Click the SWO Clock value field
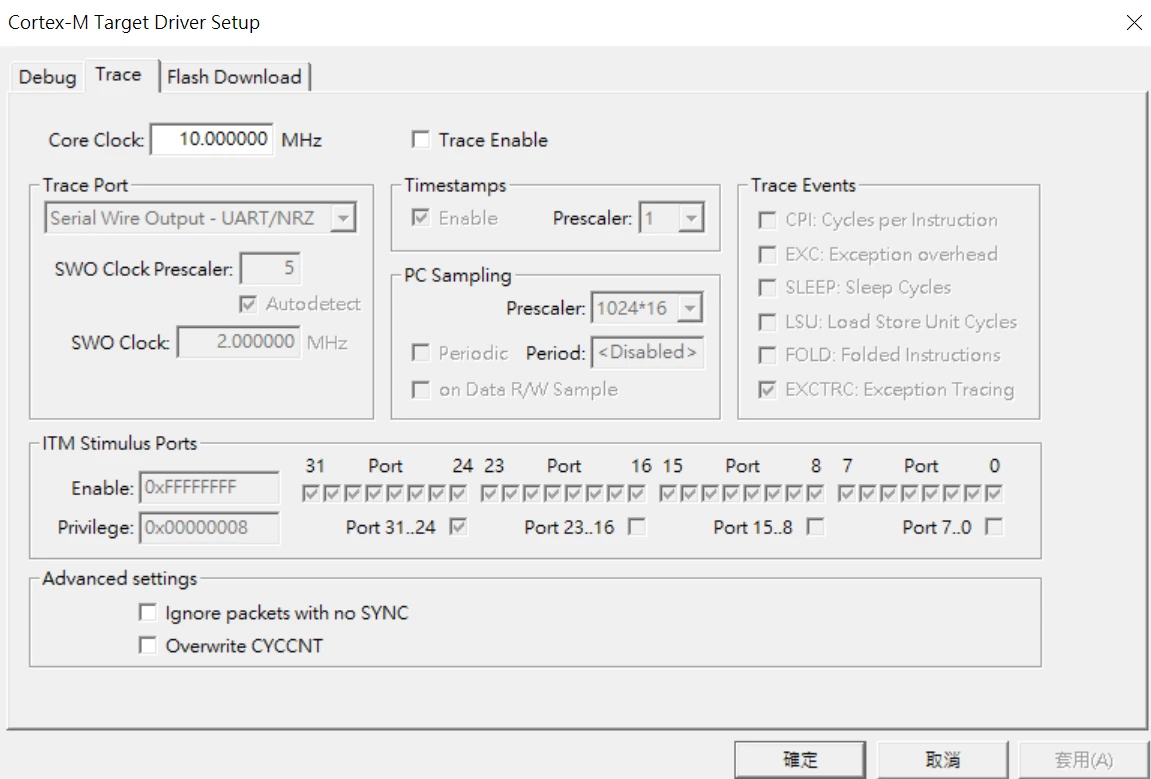Screen dimensions: 1151x779 239,342
